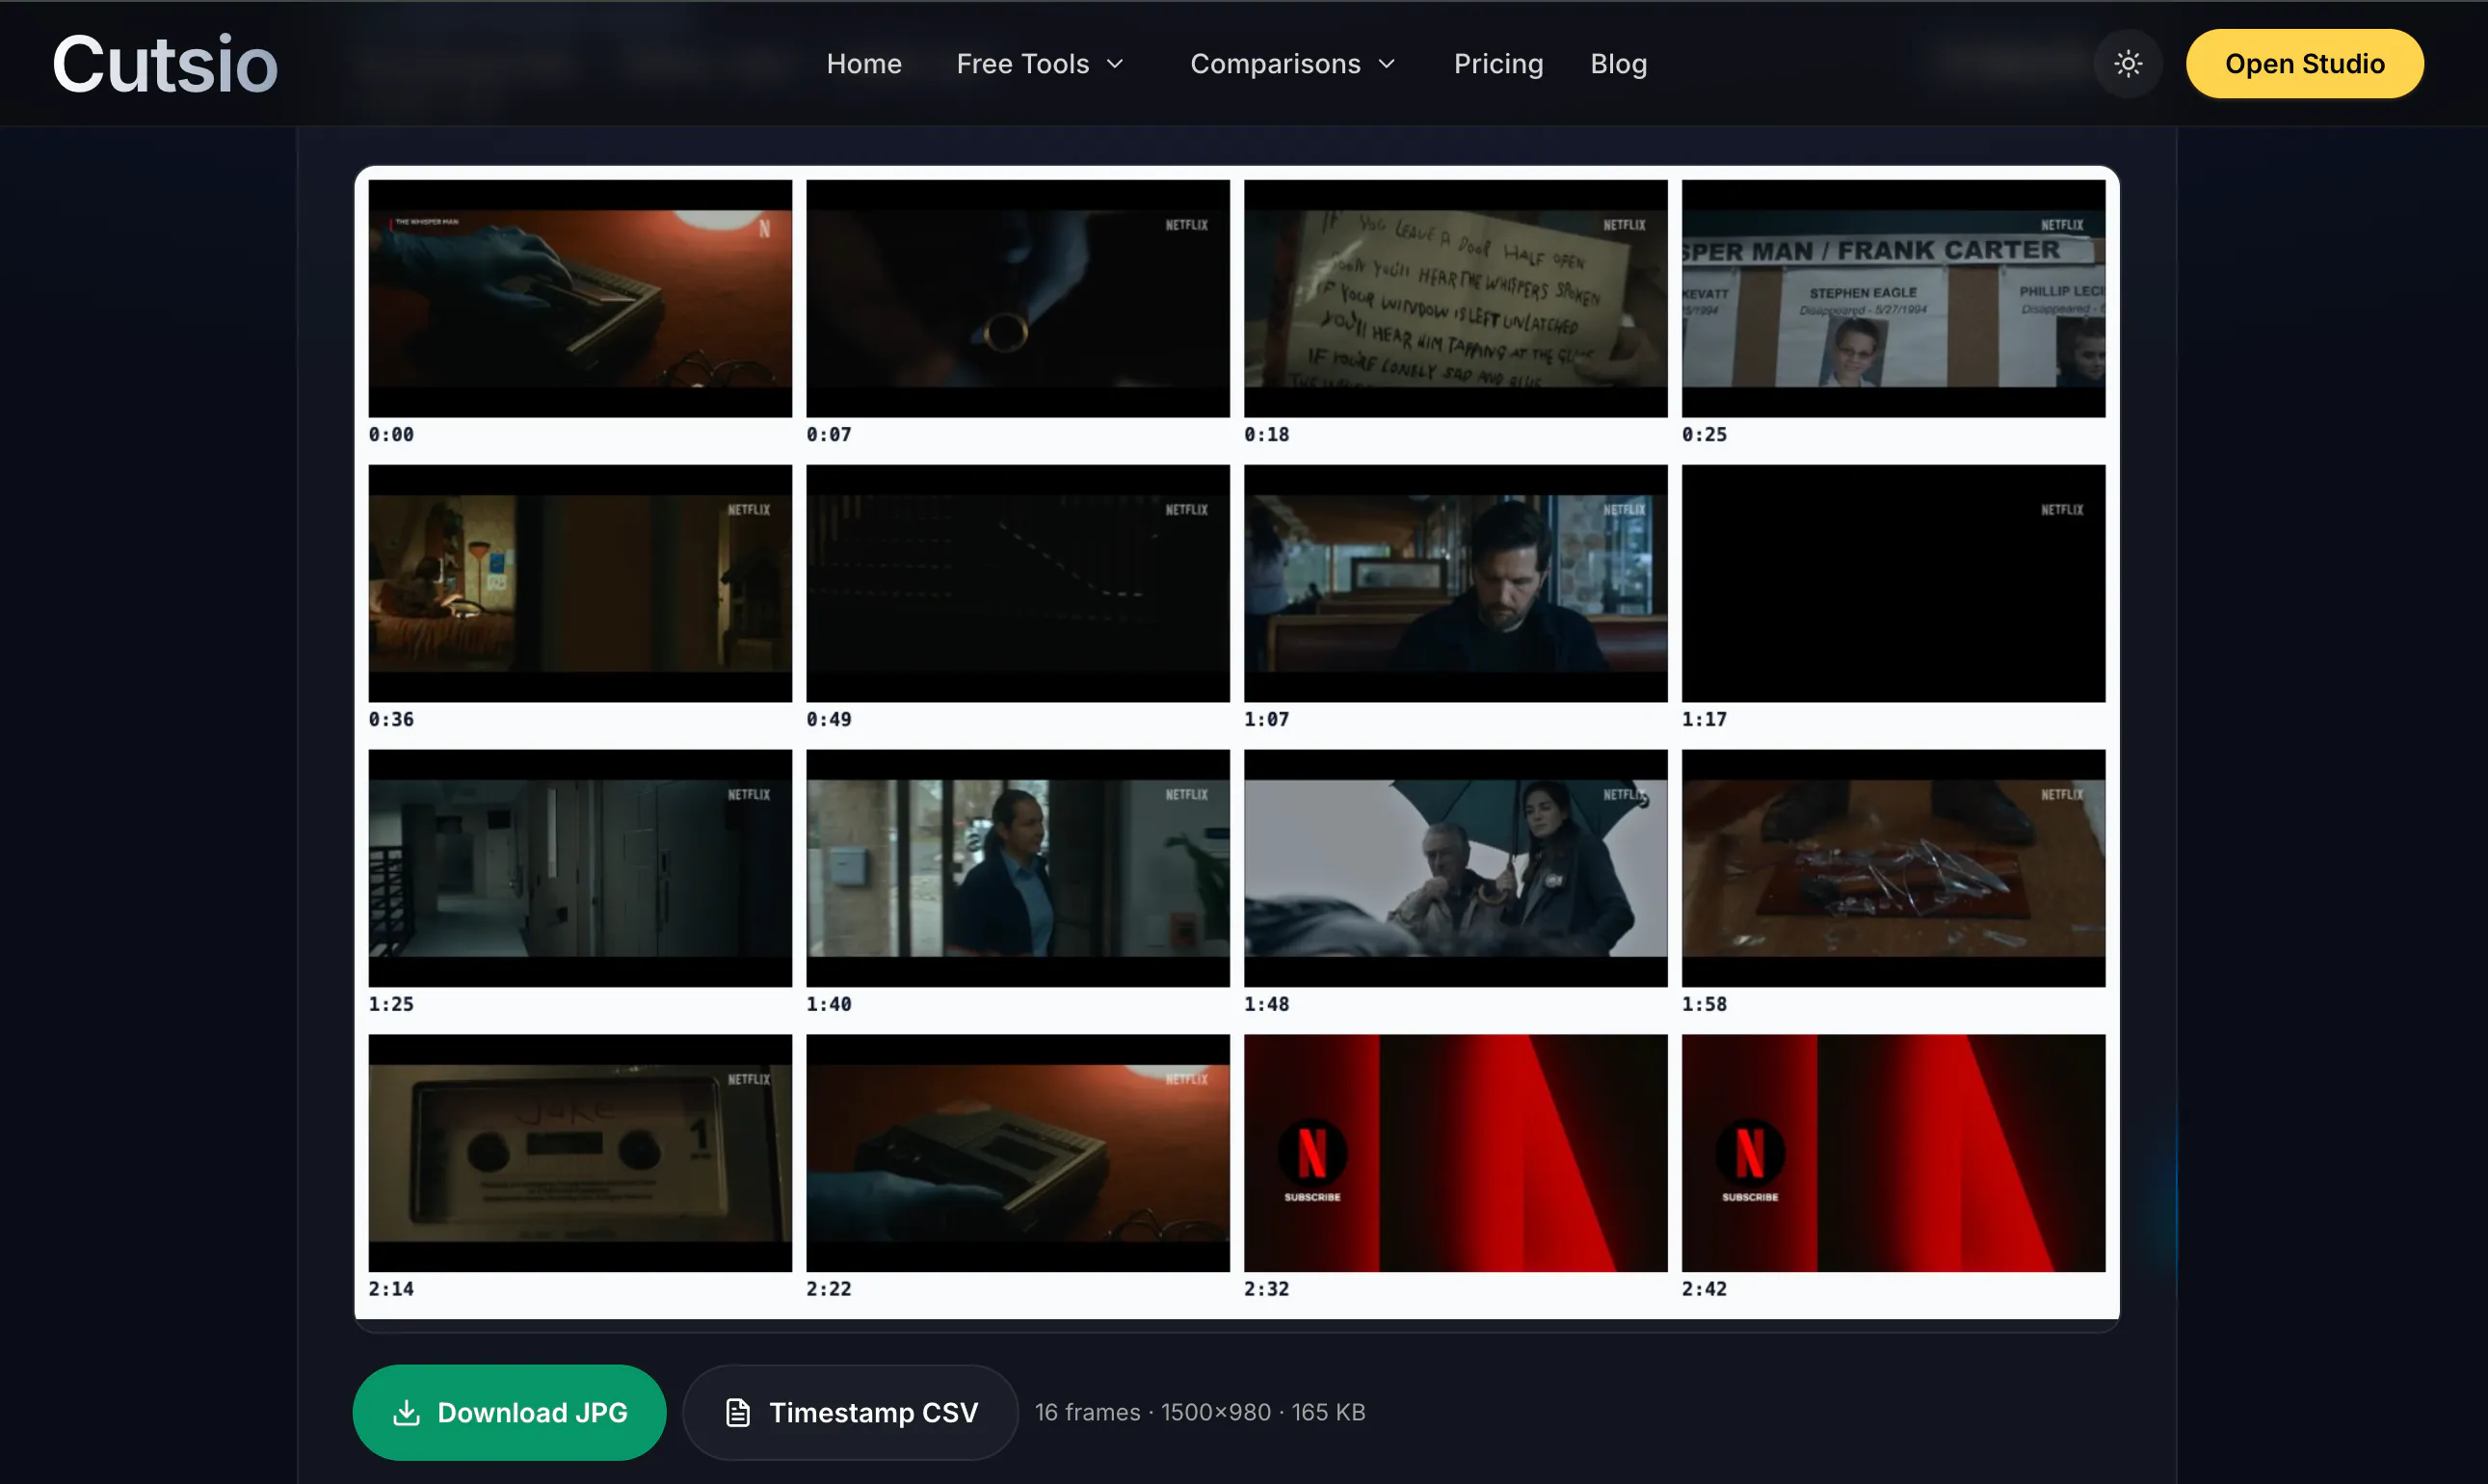Select the broken glass frame at 1:58
Viewport: 2488px width, 1484px height.
tap(1894, 868)
